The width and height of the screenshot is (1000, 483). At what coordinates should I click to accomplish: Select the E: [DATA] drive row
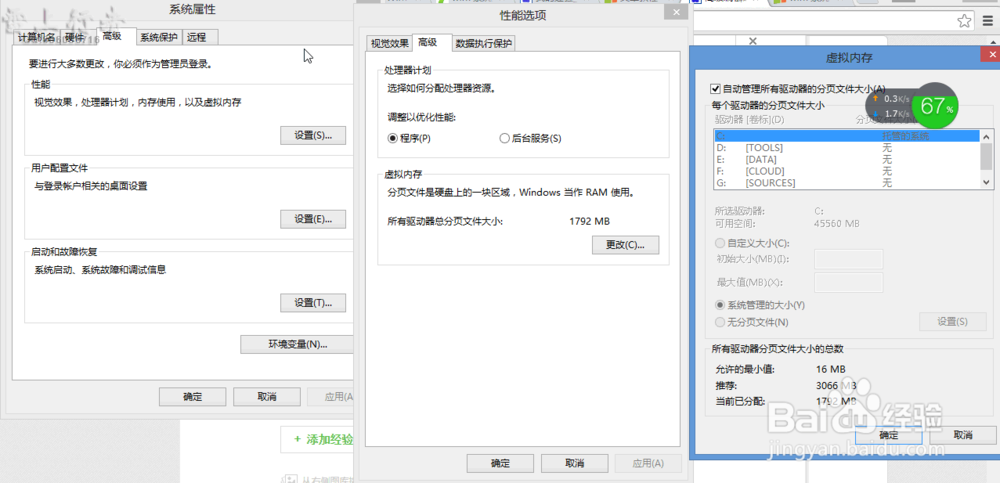click(847, 160)
